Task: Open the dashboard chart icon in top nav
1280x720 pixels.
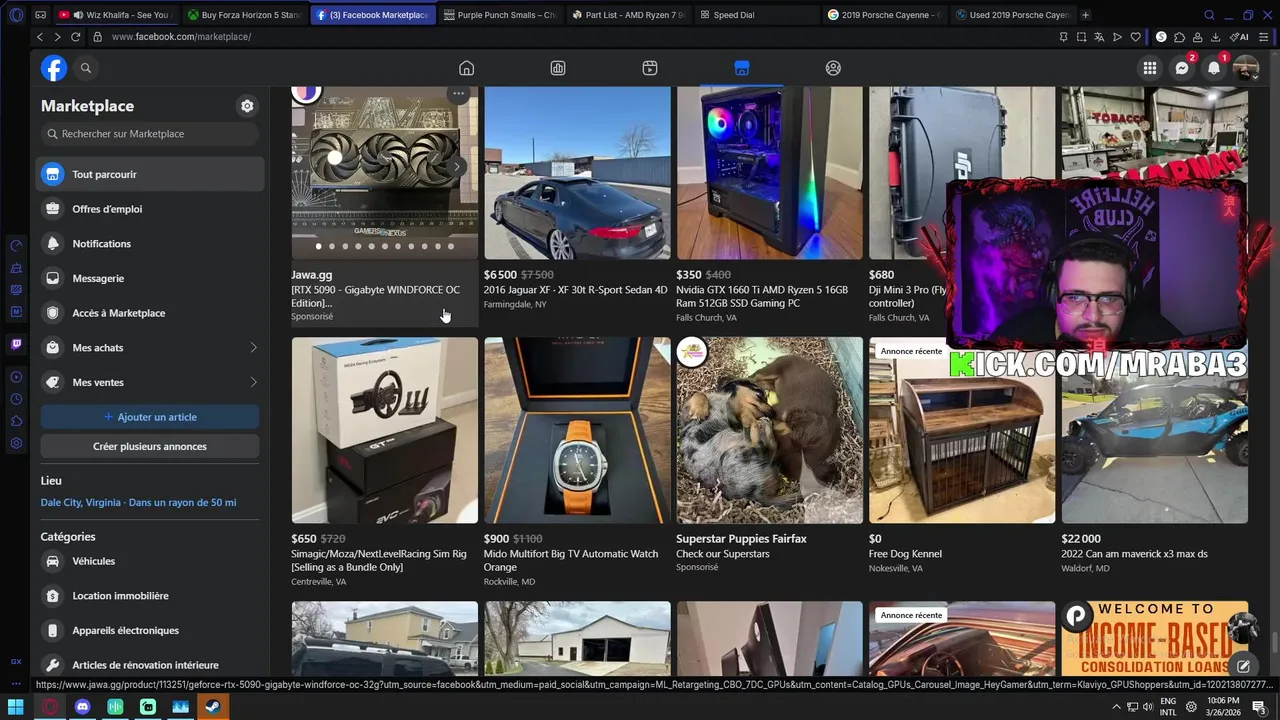Action: pyautogui.click(x=558, y=68)
